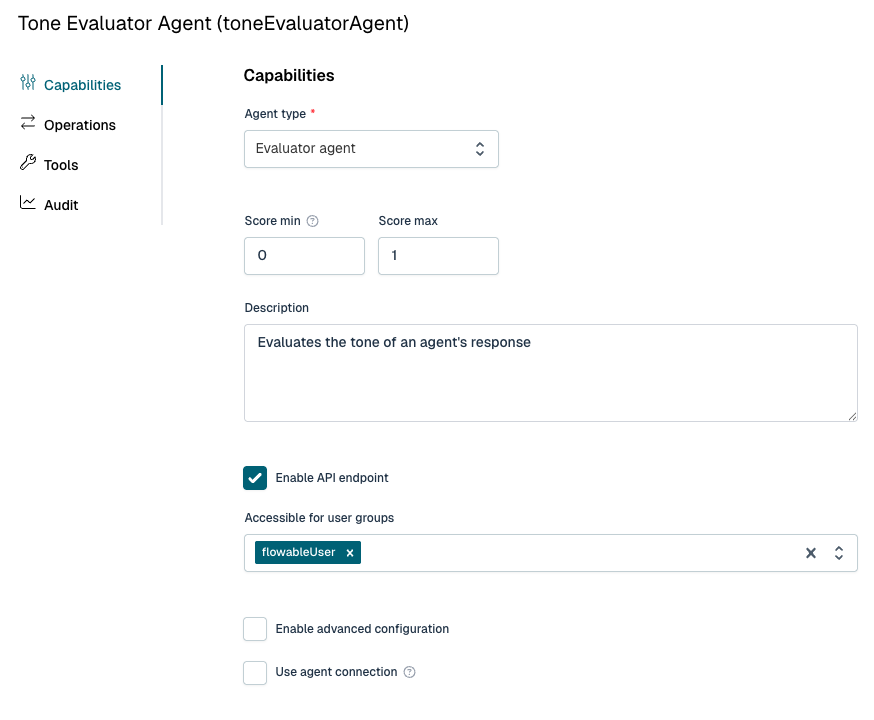
Task: Click the Score max label
Action: (408, 221)
